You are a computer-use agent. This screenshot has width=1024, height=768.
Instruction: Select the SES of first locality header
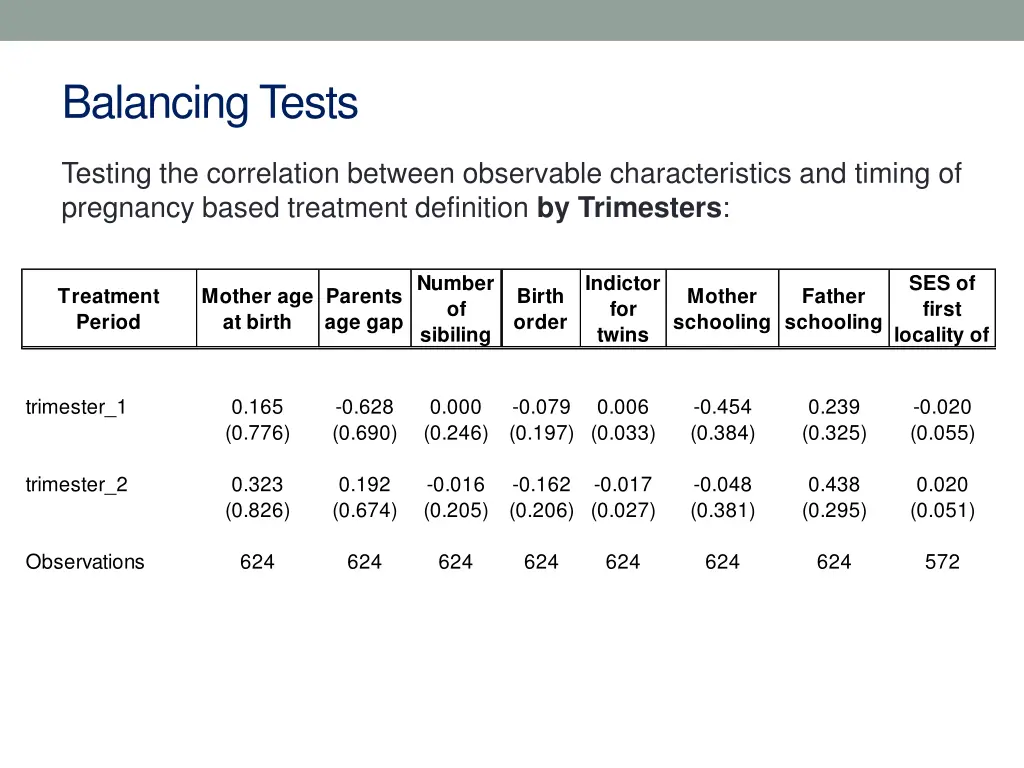pos(942,309)
